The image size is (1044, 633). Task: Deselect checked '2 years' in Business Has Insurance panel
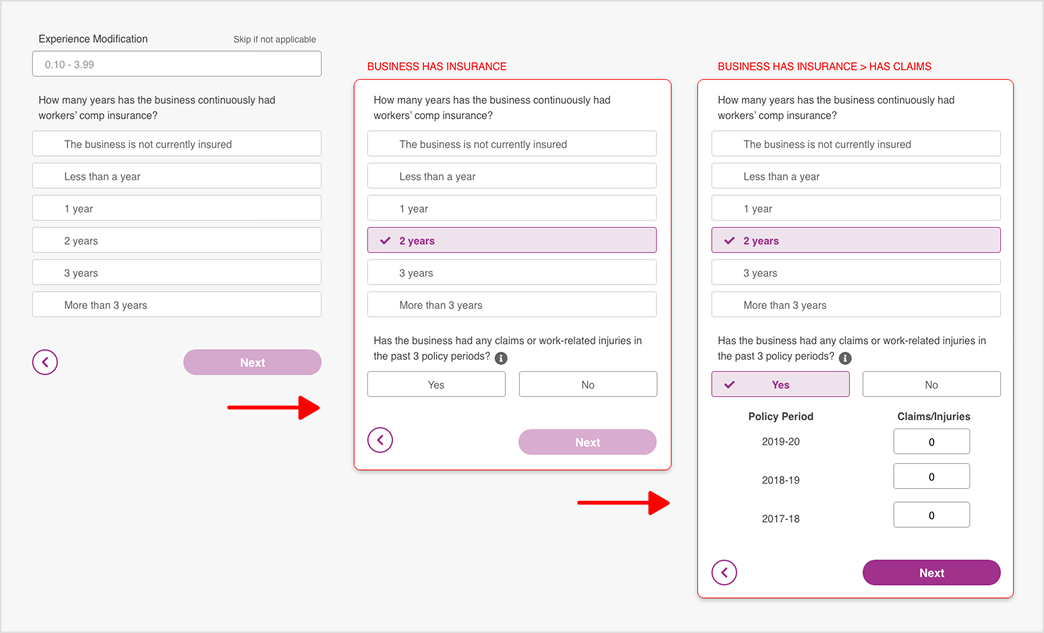click(512, 240)
